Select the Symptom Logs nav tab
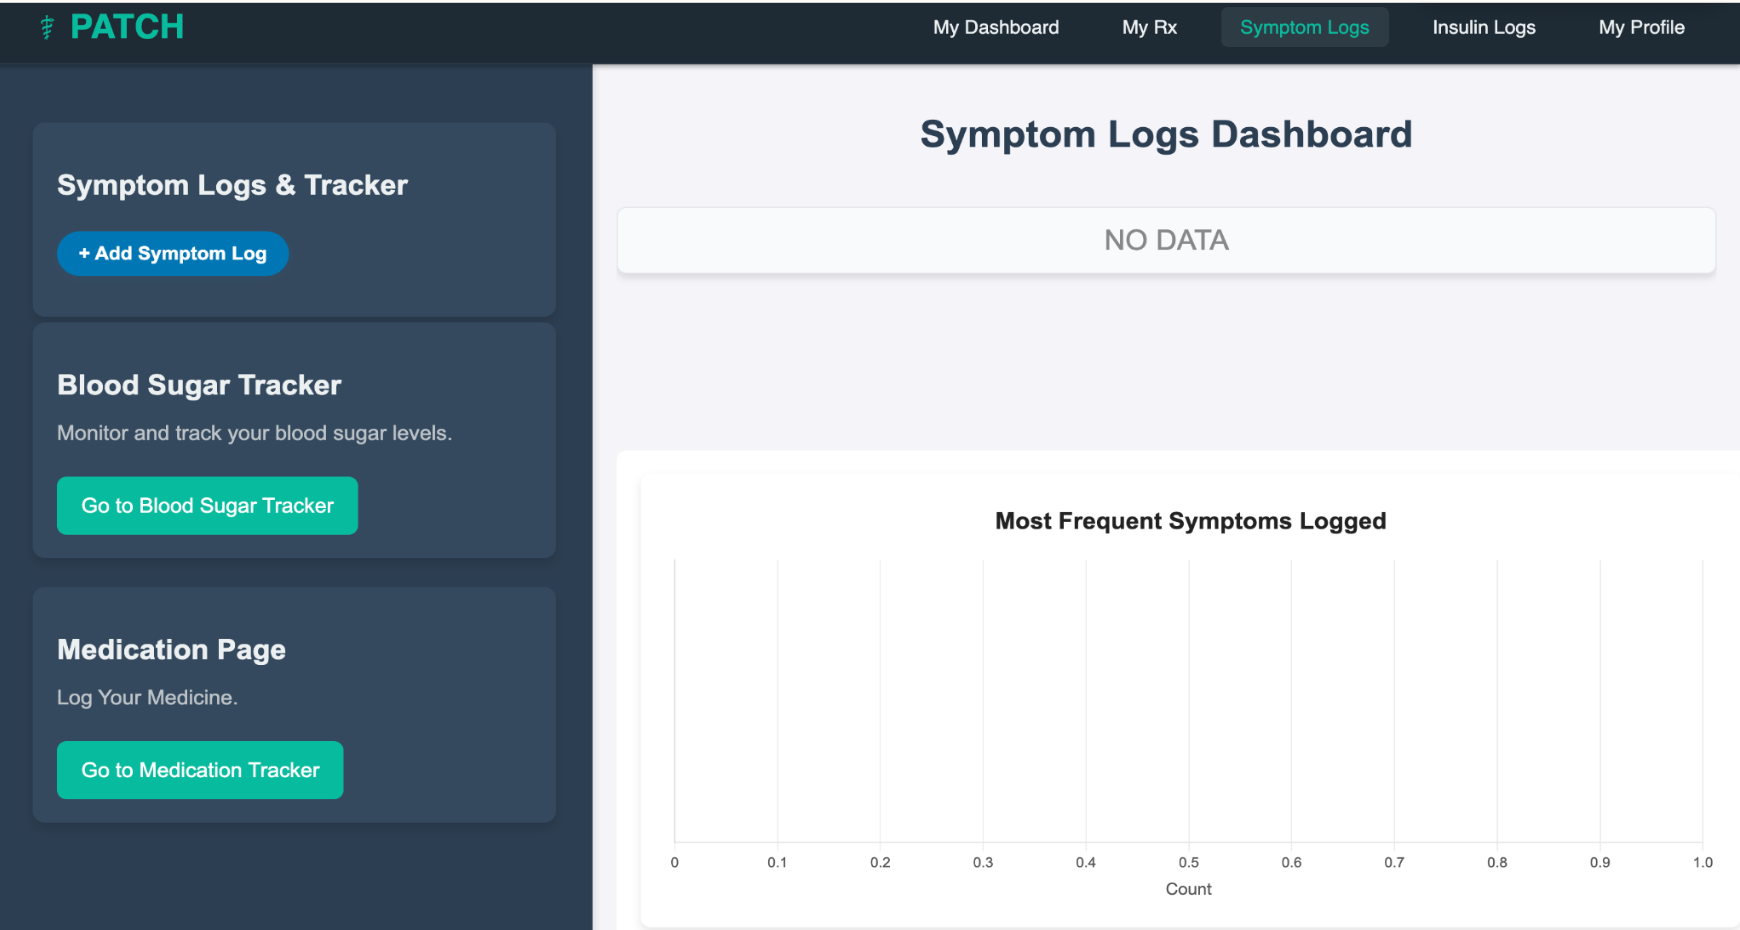This screenshot has height=930, width=1740. tap(1304, 27)
